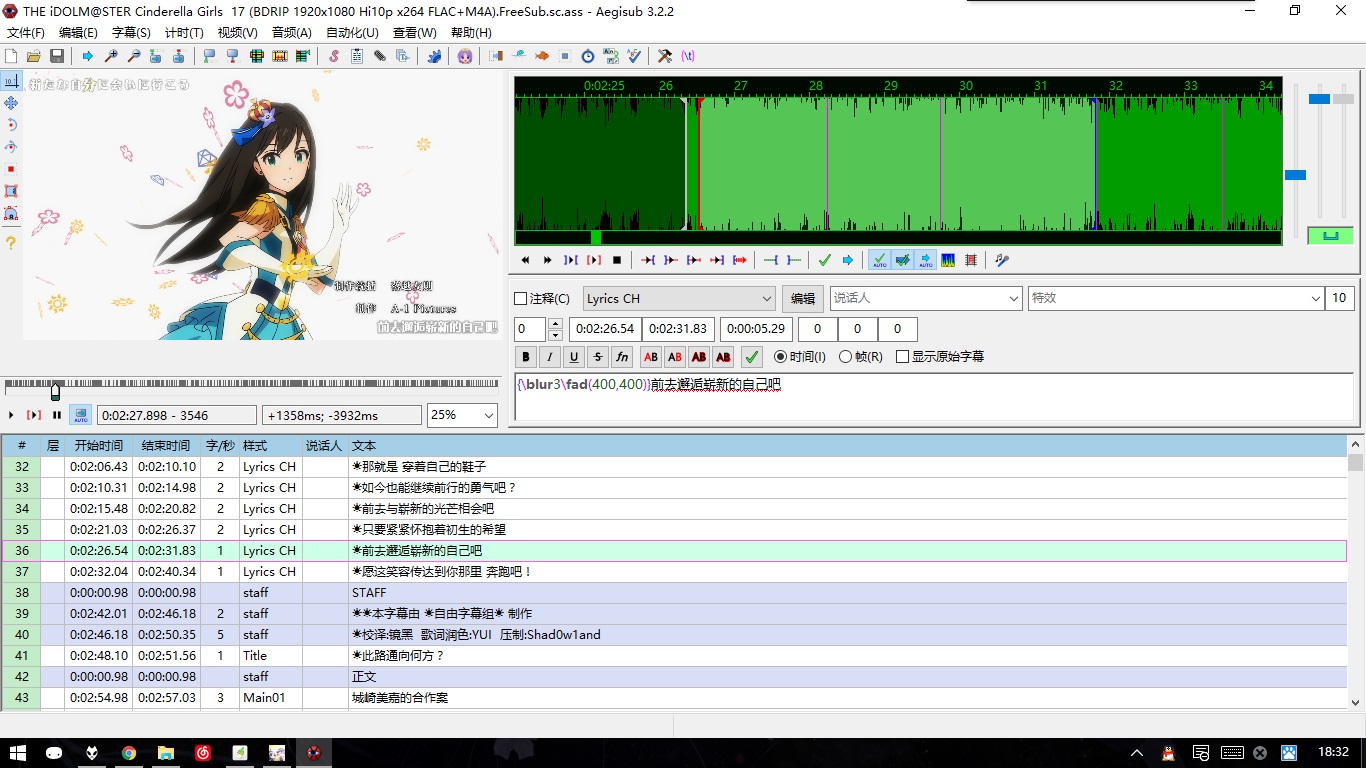Toggle karaoke mode microphone icon
The image size is (1366, 768).
click(x=1003, y=260)
